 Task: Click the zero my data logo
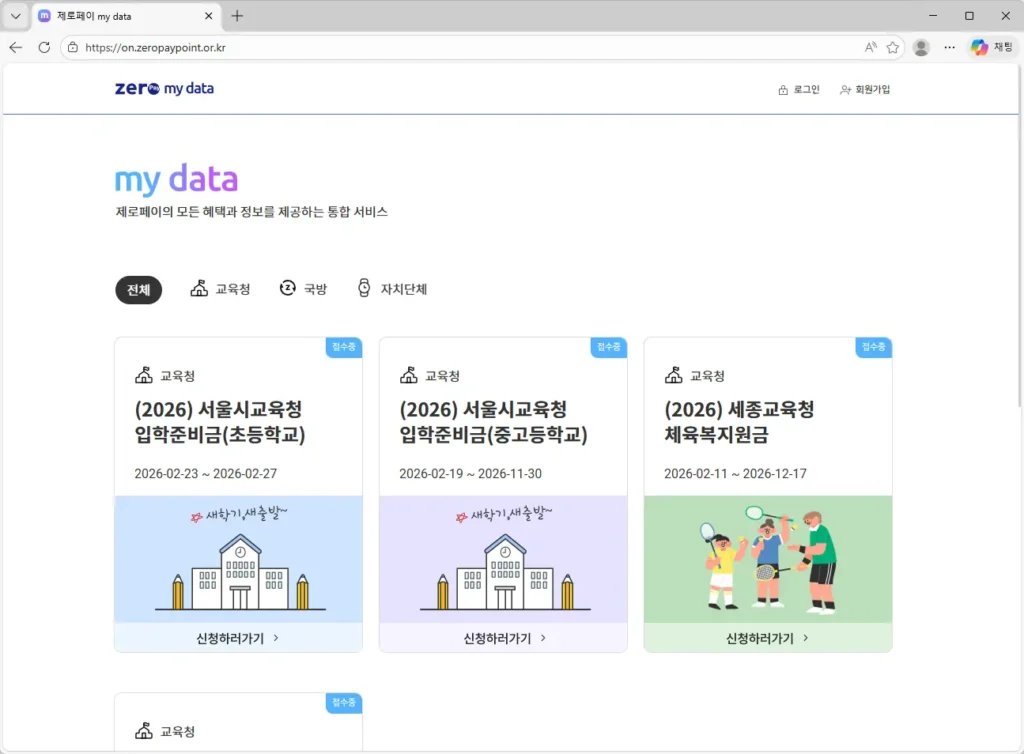(x=163, y=88)
